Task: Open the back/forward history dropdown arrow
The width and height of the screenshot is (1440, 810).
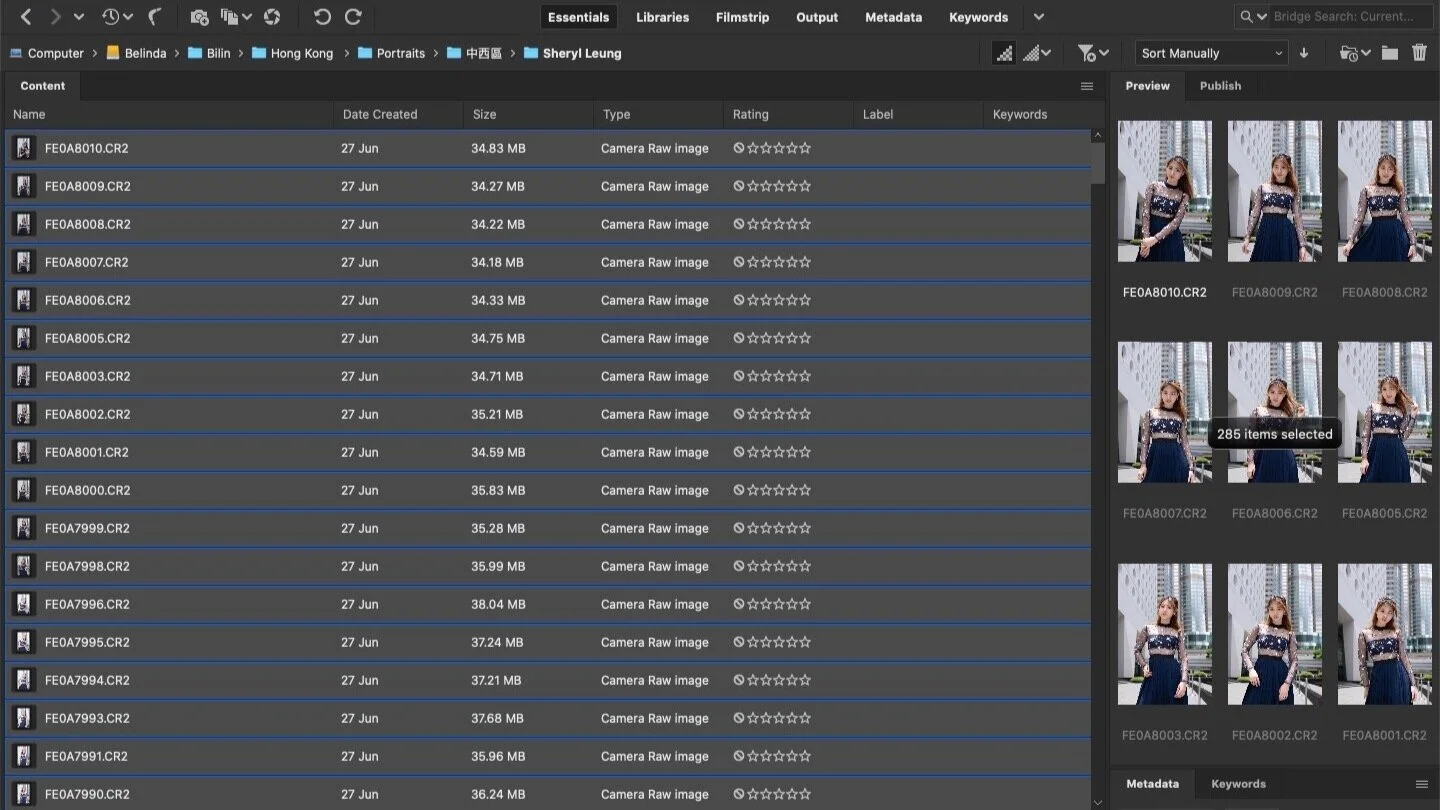Action: pyautogui.click(x=79, y=17)
